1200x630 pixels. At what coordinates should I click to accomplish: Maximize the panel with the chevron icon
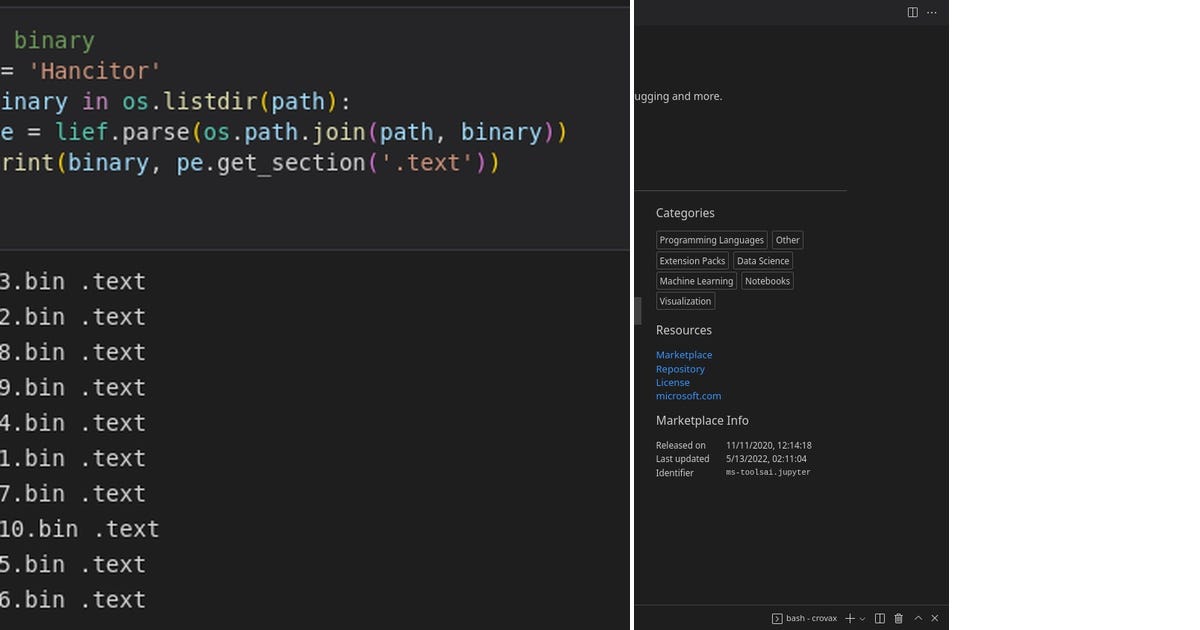pyautogui.click(x=917, y=618)
